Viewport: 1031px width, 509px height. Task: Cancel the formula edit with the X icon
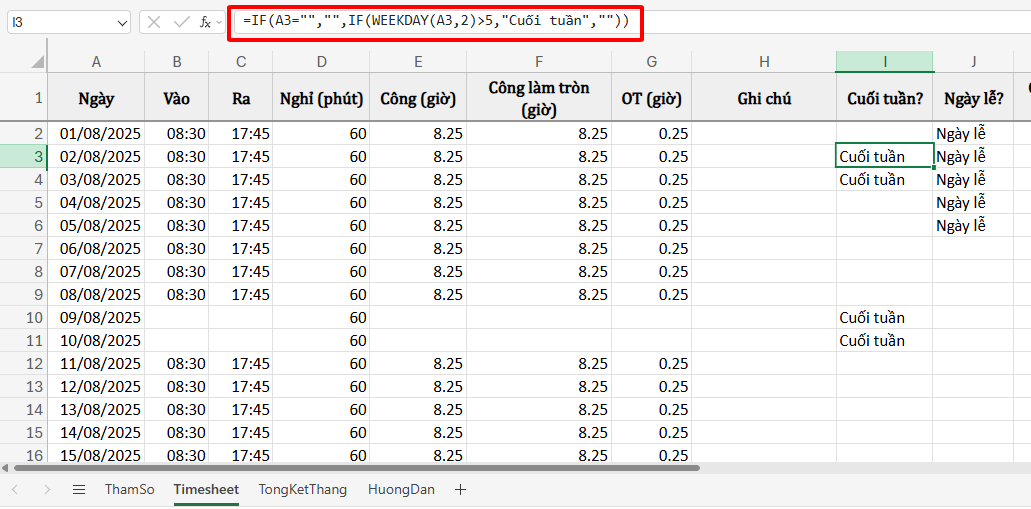154,21
